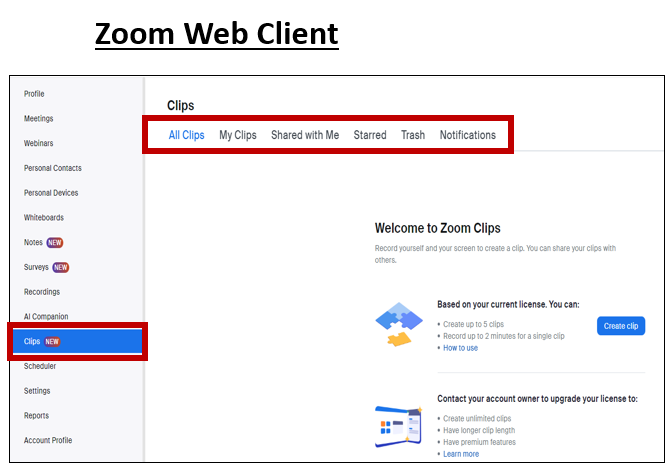The width and height of the screenshot is (667, 466).
Task: Open the Notifications tab
Action: tap(467, 135)
